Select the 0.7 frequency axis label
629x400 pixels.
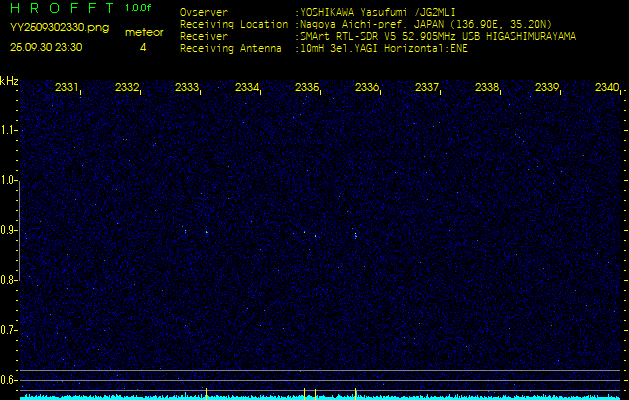pyautogui.click(x=9, y=330)
